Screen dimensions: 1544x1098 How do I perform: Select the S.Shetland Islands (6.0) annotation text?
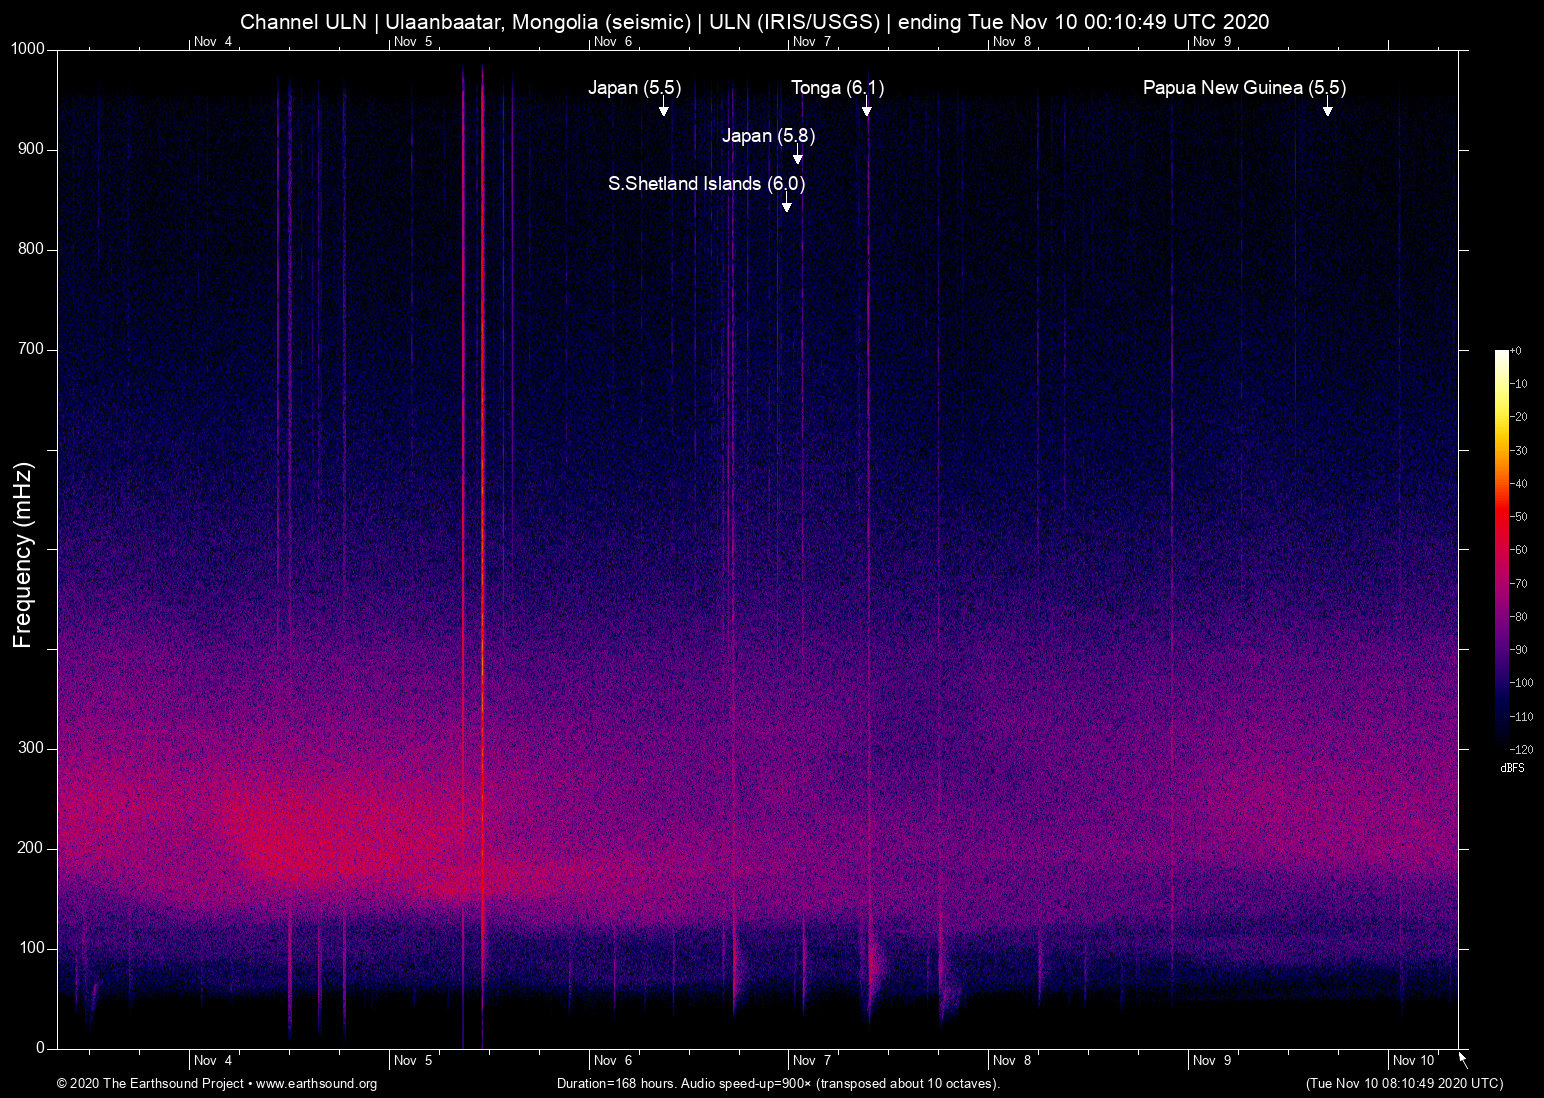pos(706,184)
